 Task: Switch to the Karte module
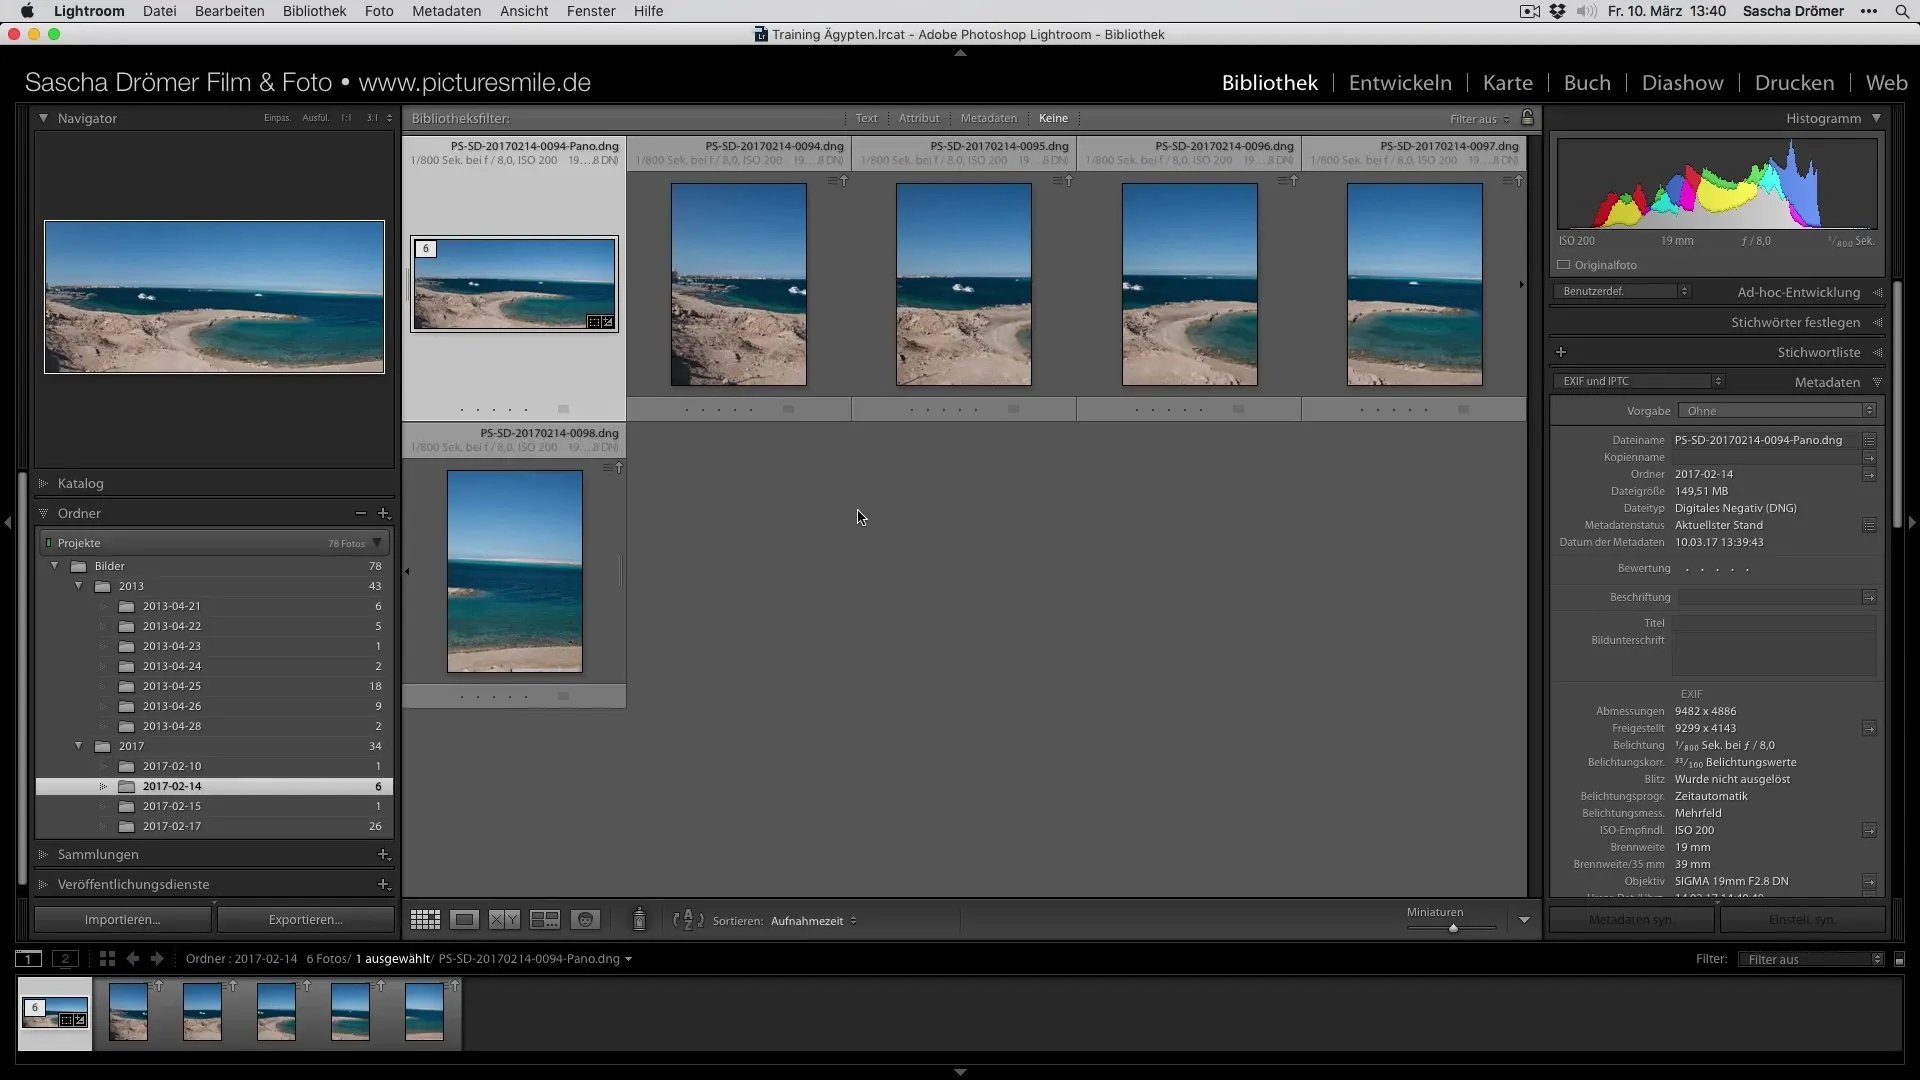pos(1507,82)
